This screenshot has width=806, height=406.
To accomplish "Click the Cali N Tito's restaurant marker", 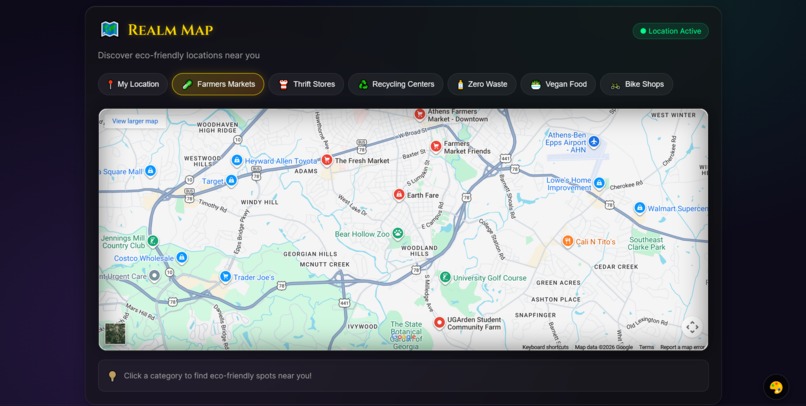I will (x=567, y=241).
